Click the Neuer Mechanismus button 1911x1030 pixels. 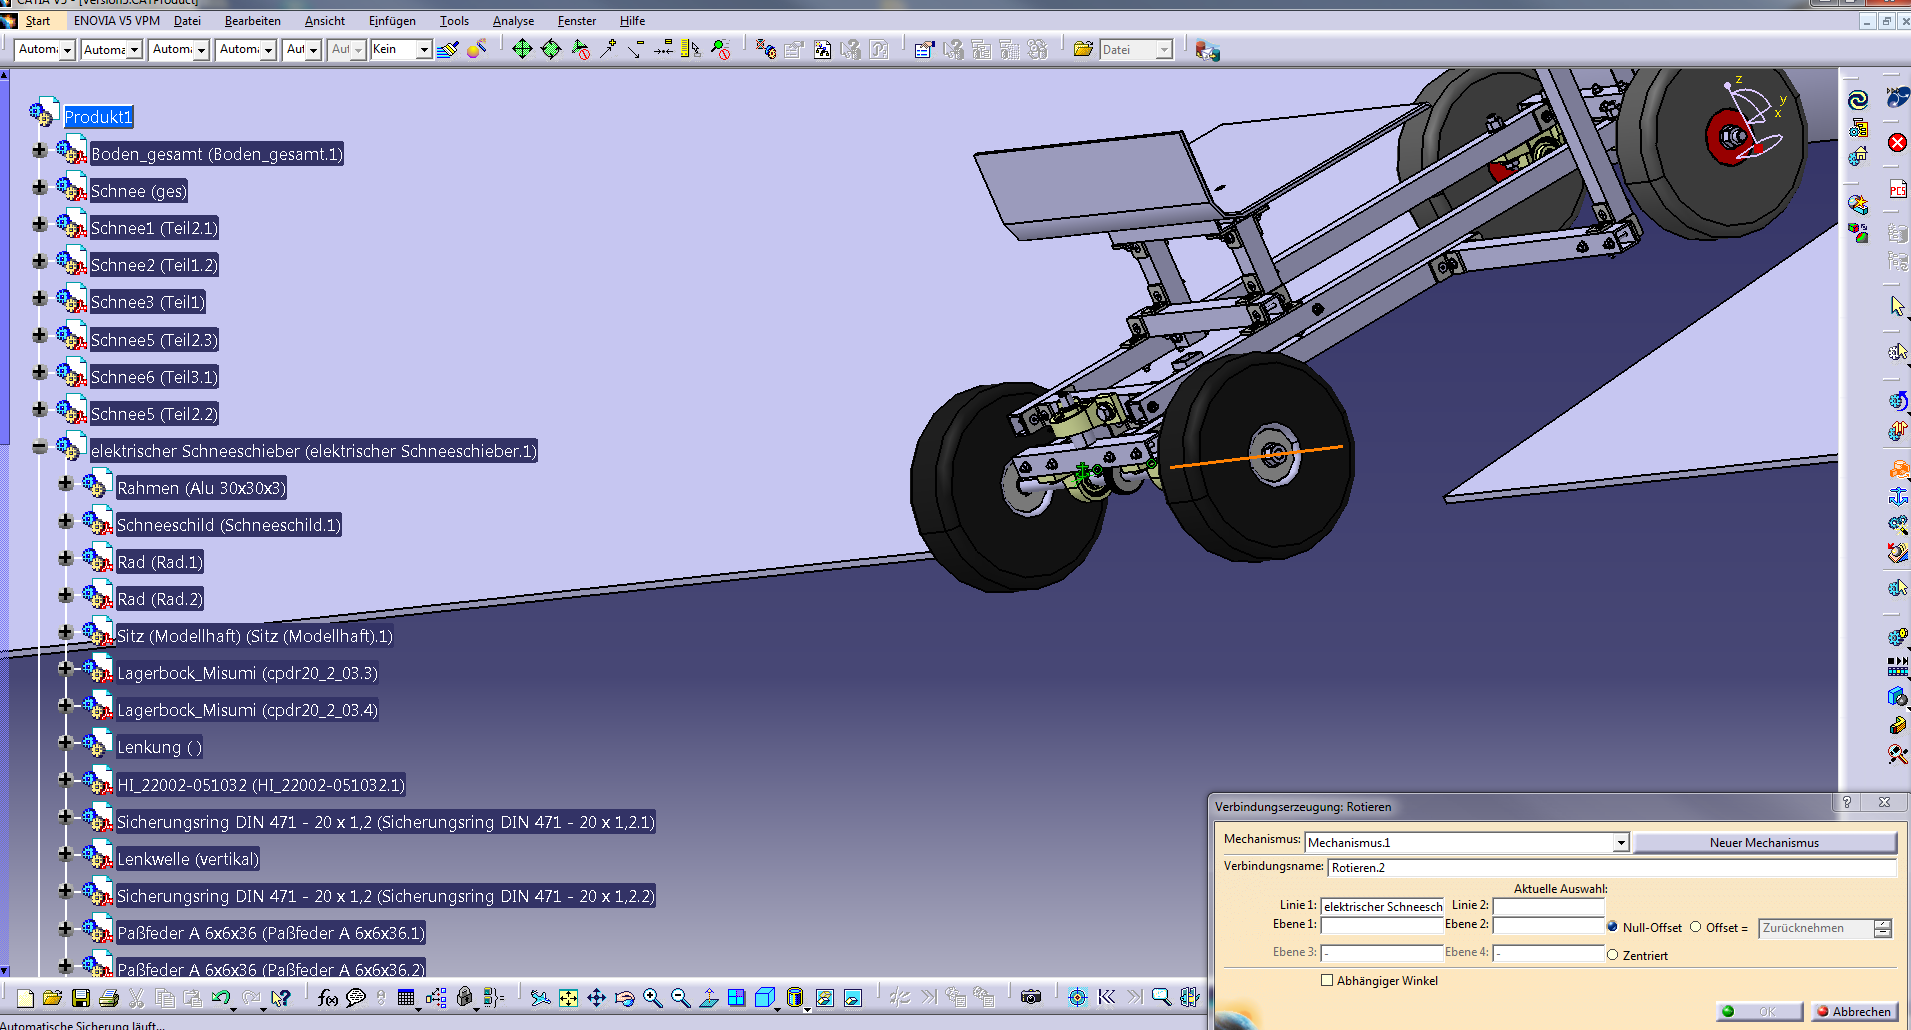point(1764,843)
